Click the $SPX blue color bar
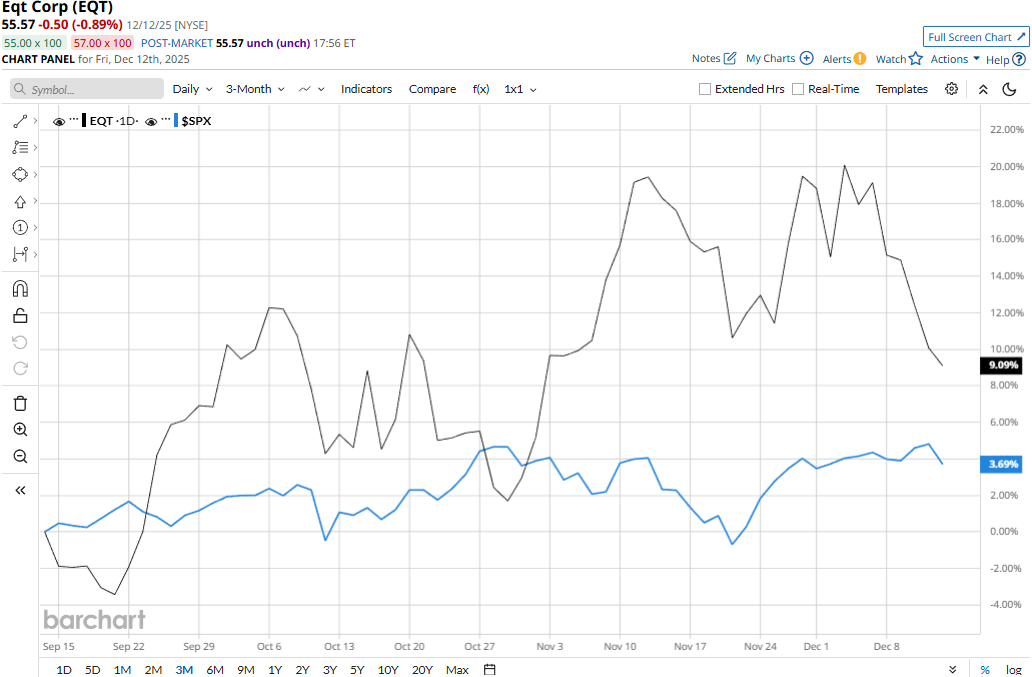This screenshot has width=1032, height=677. 176,121
